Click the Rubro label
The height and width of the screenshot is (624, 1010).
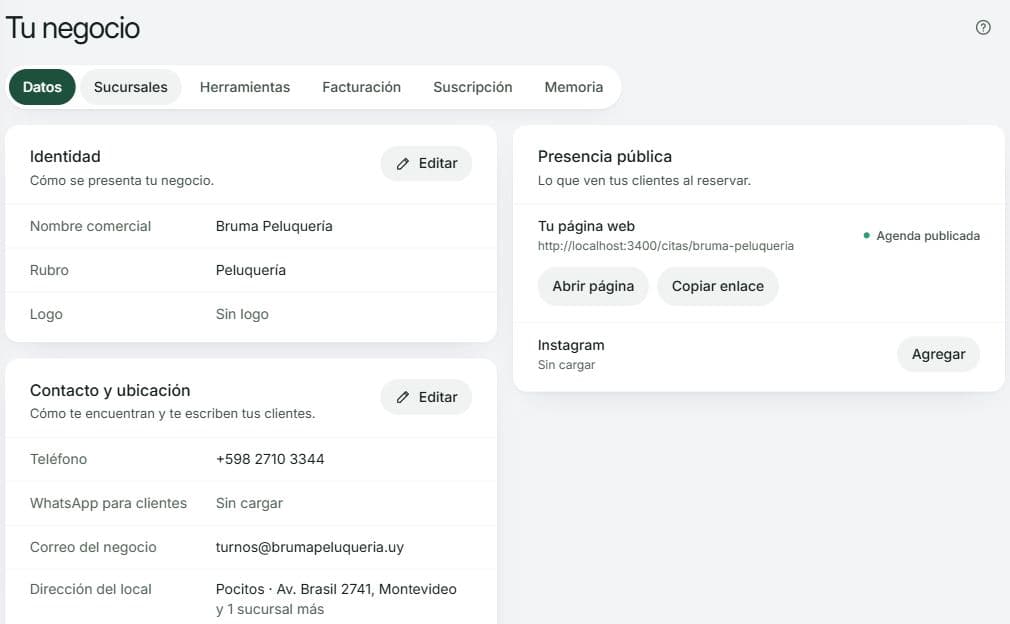click(x=49, y=270)
